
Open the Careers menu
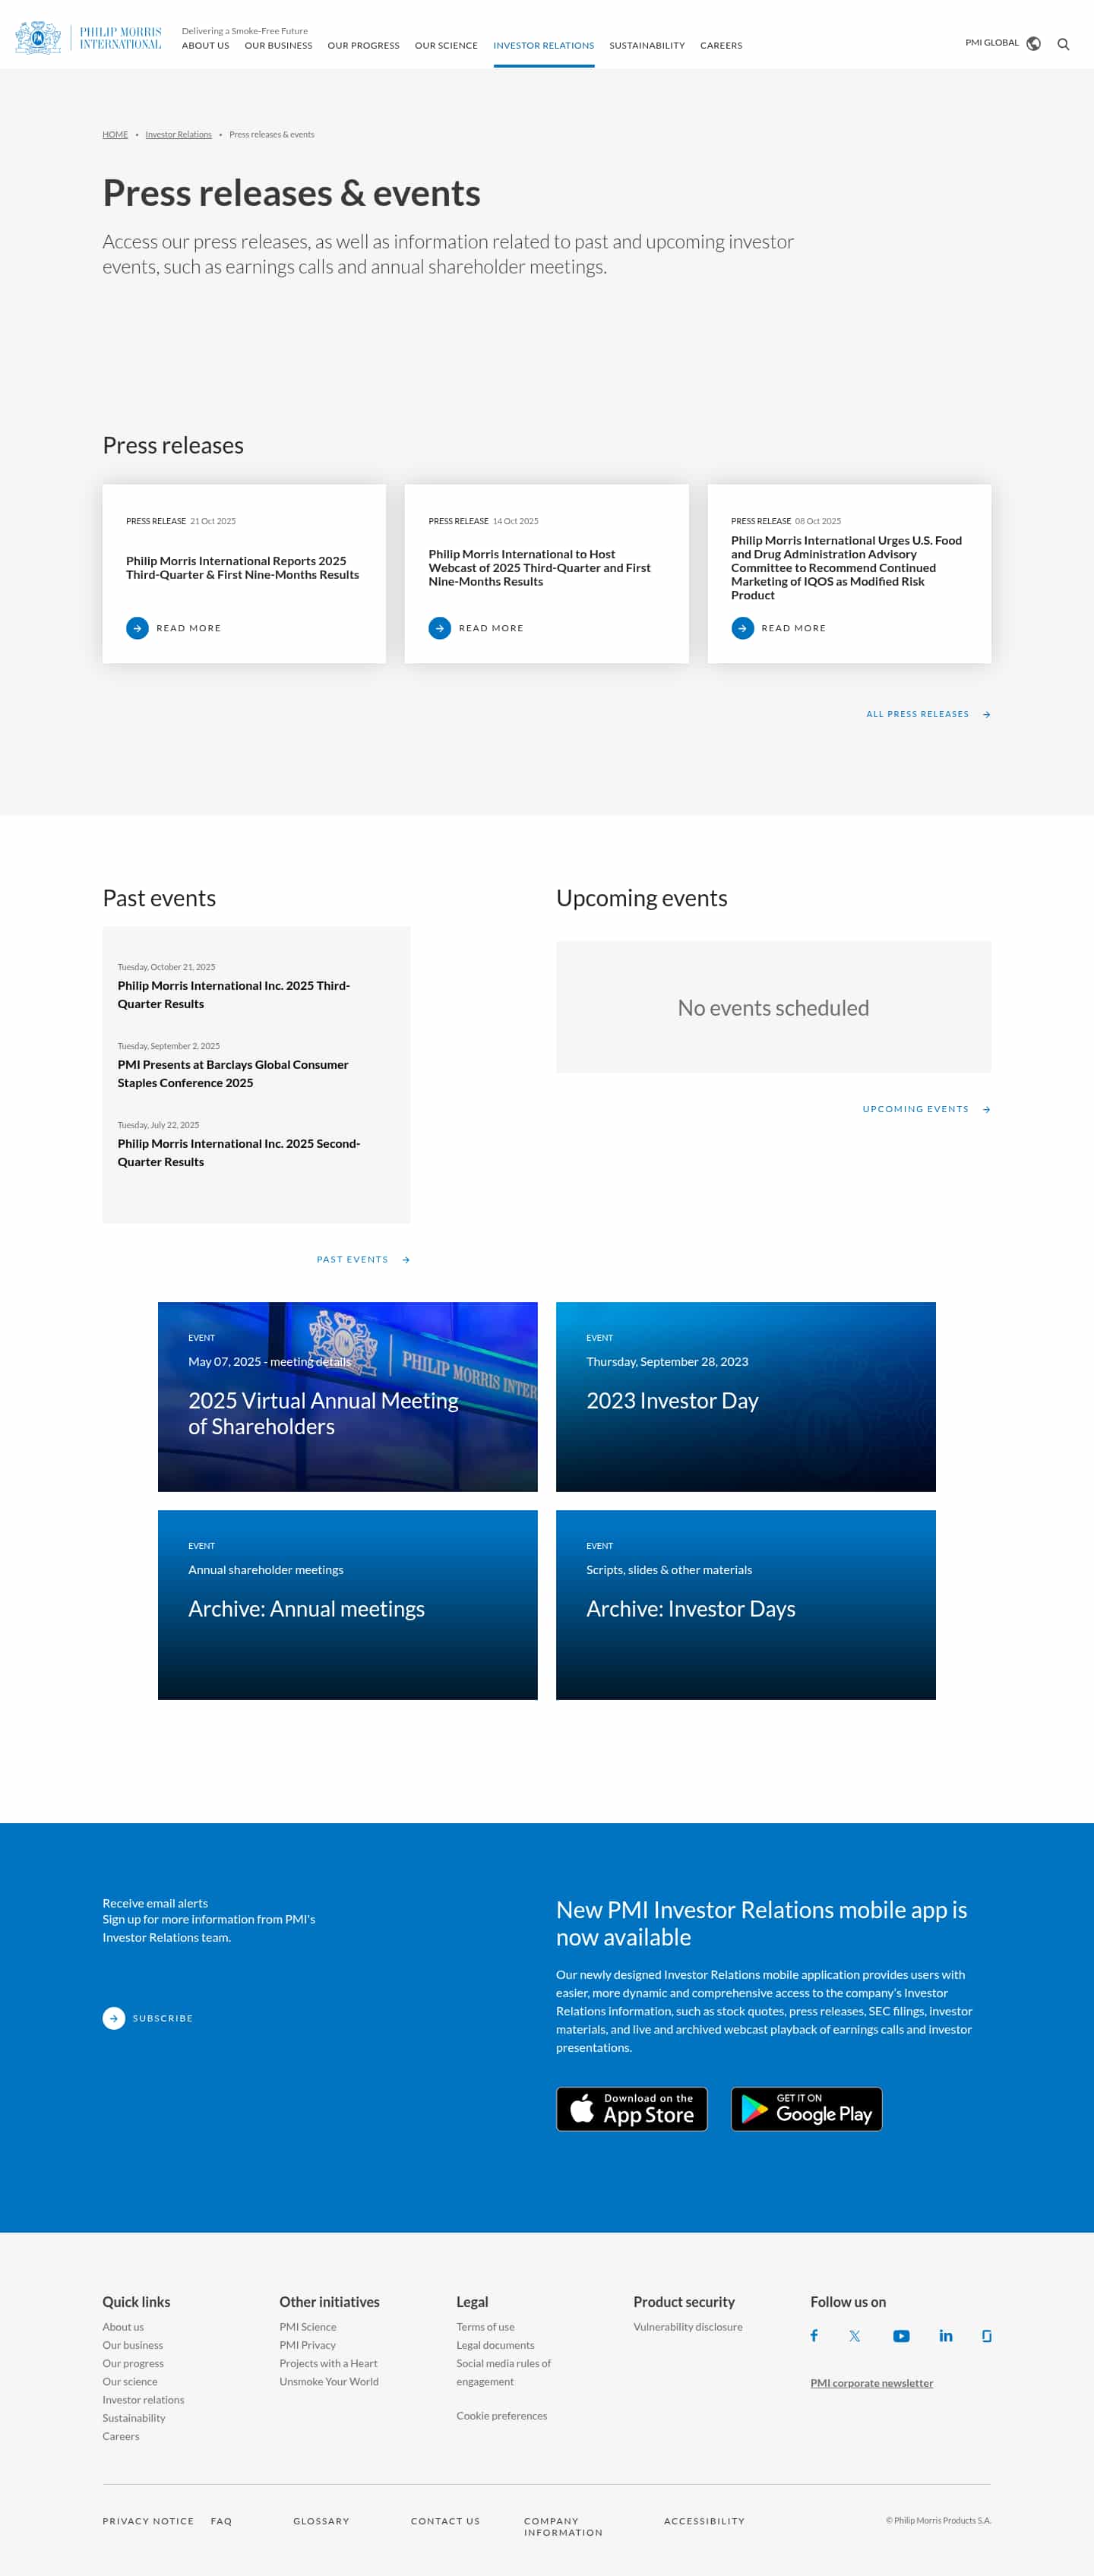(721, 46)
